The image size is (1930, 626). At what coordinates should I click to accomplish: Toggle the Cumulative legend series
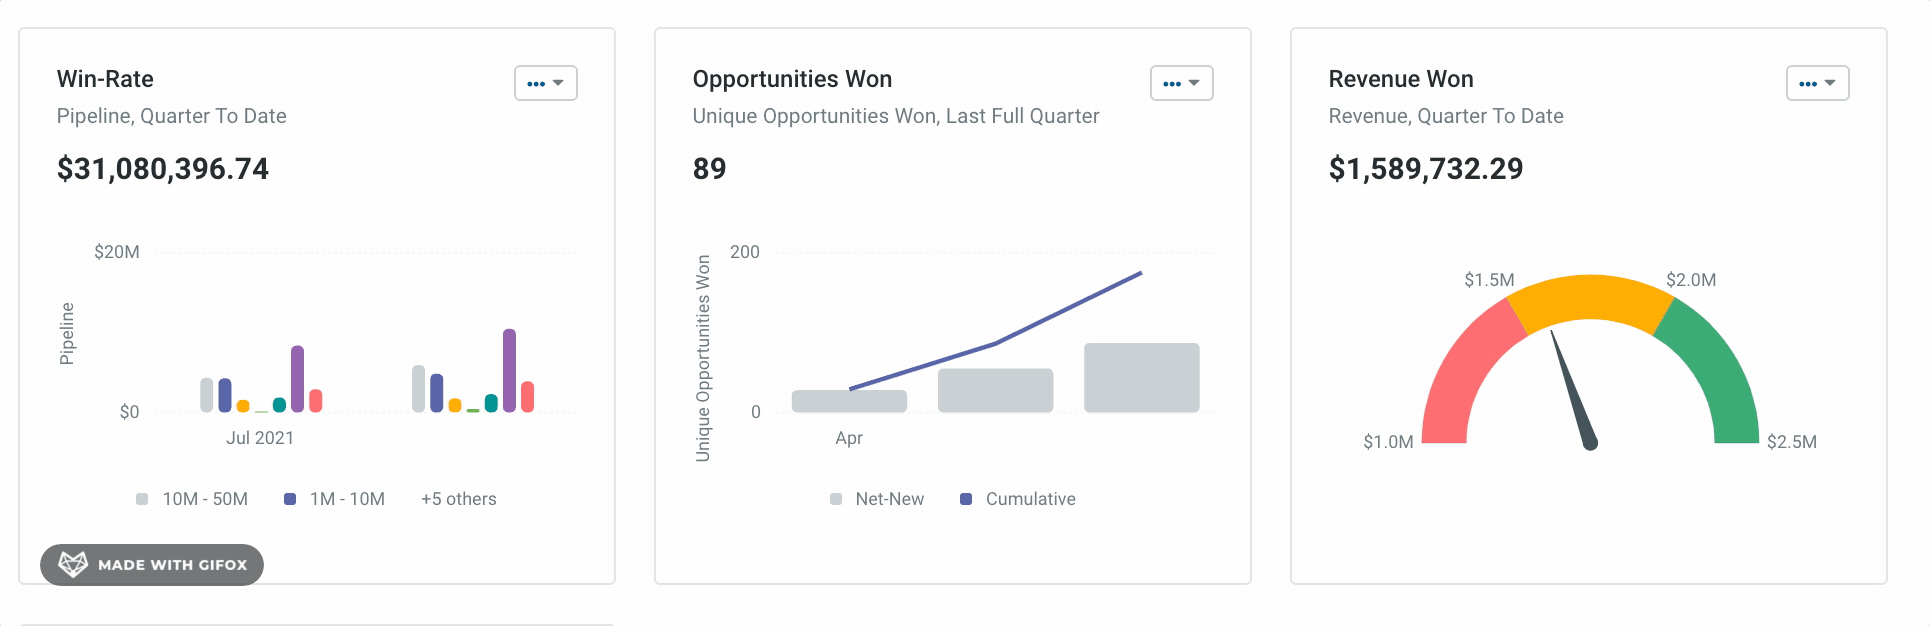(1018, 499)
